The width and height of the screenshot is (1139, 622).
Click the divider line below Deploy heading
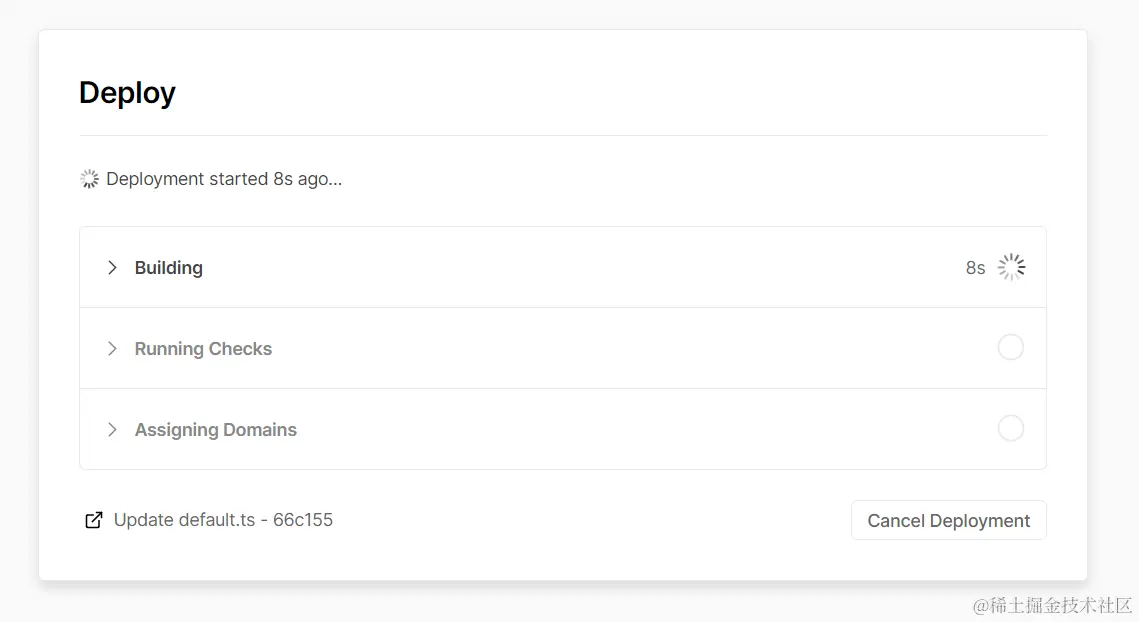(563, 135)
